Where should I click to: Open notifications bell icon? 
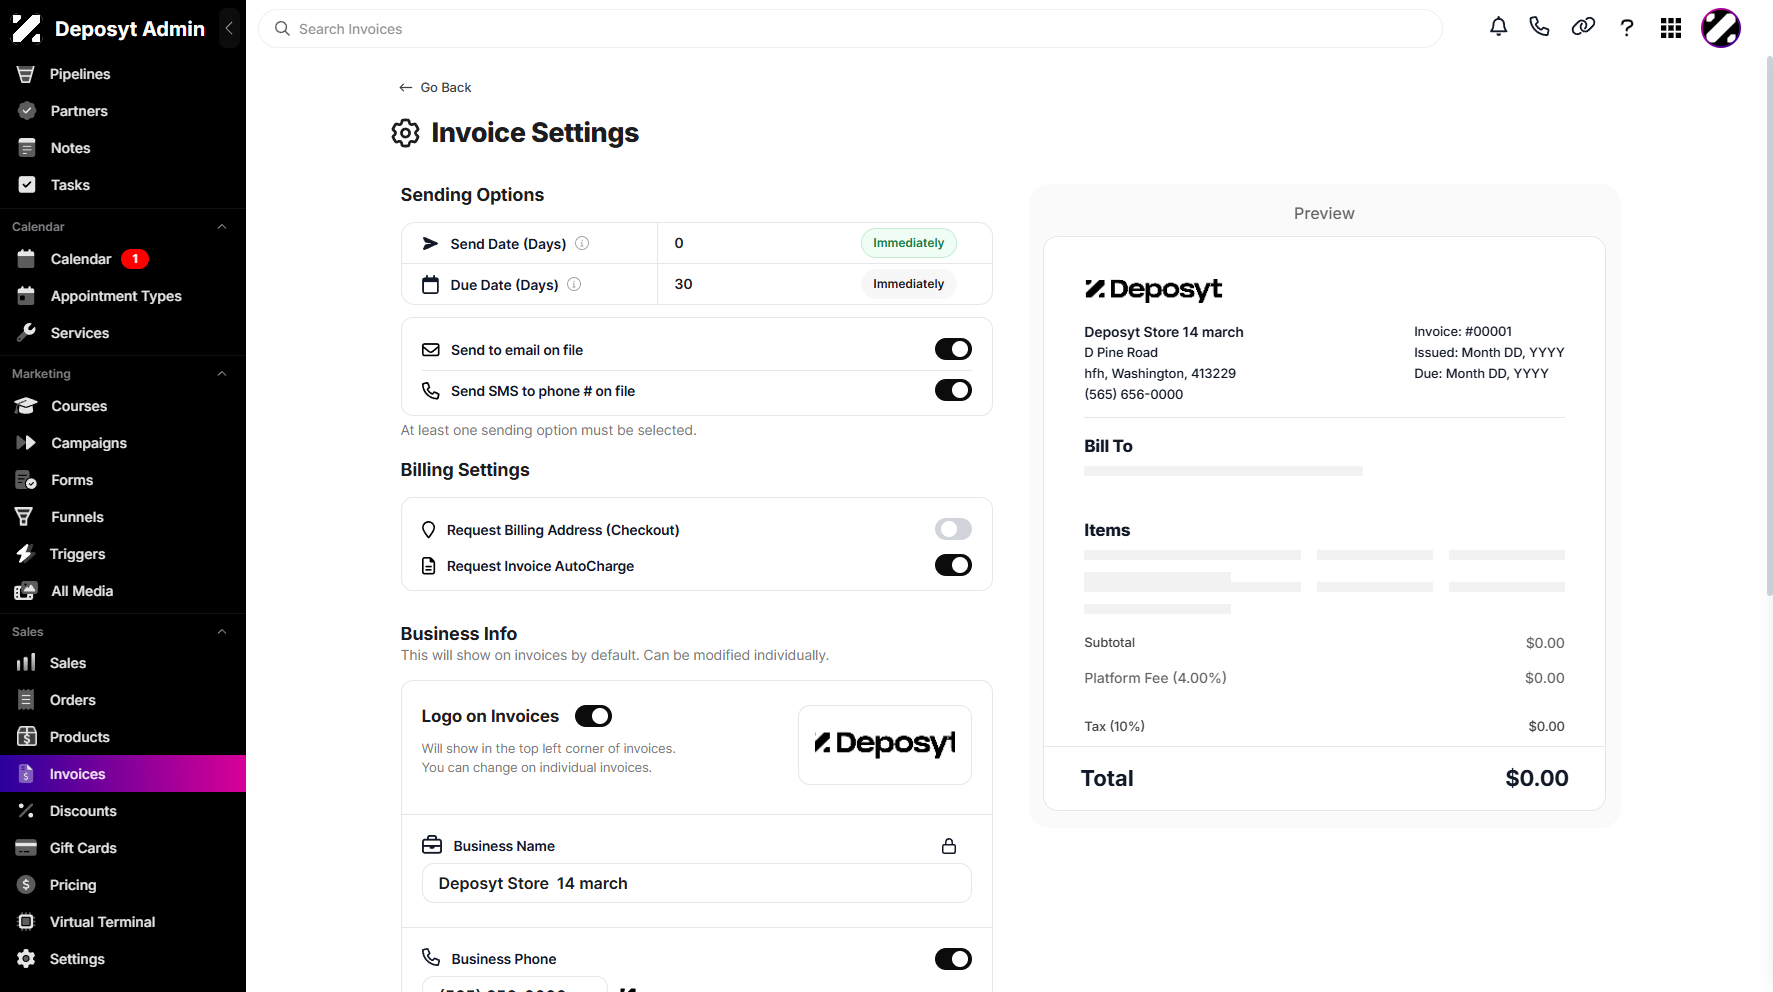pyautogui.click(x=1498, y=27)
